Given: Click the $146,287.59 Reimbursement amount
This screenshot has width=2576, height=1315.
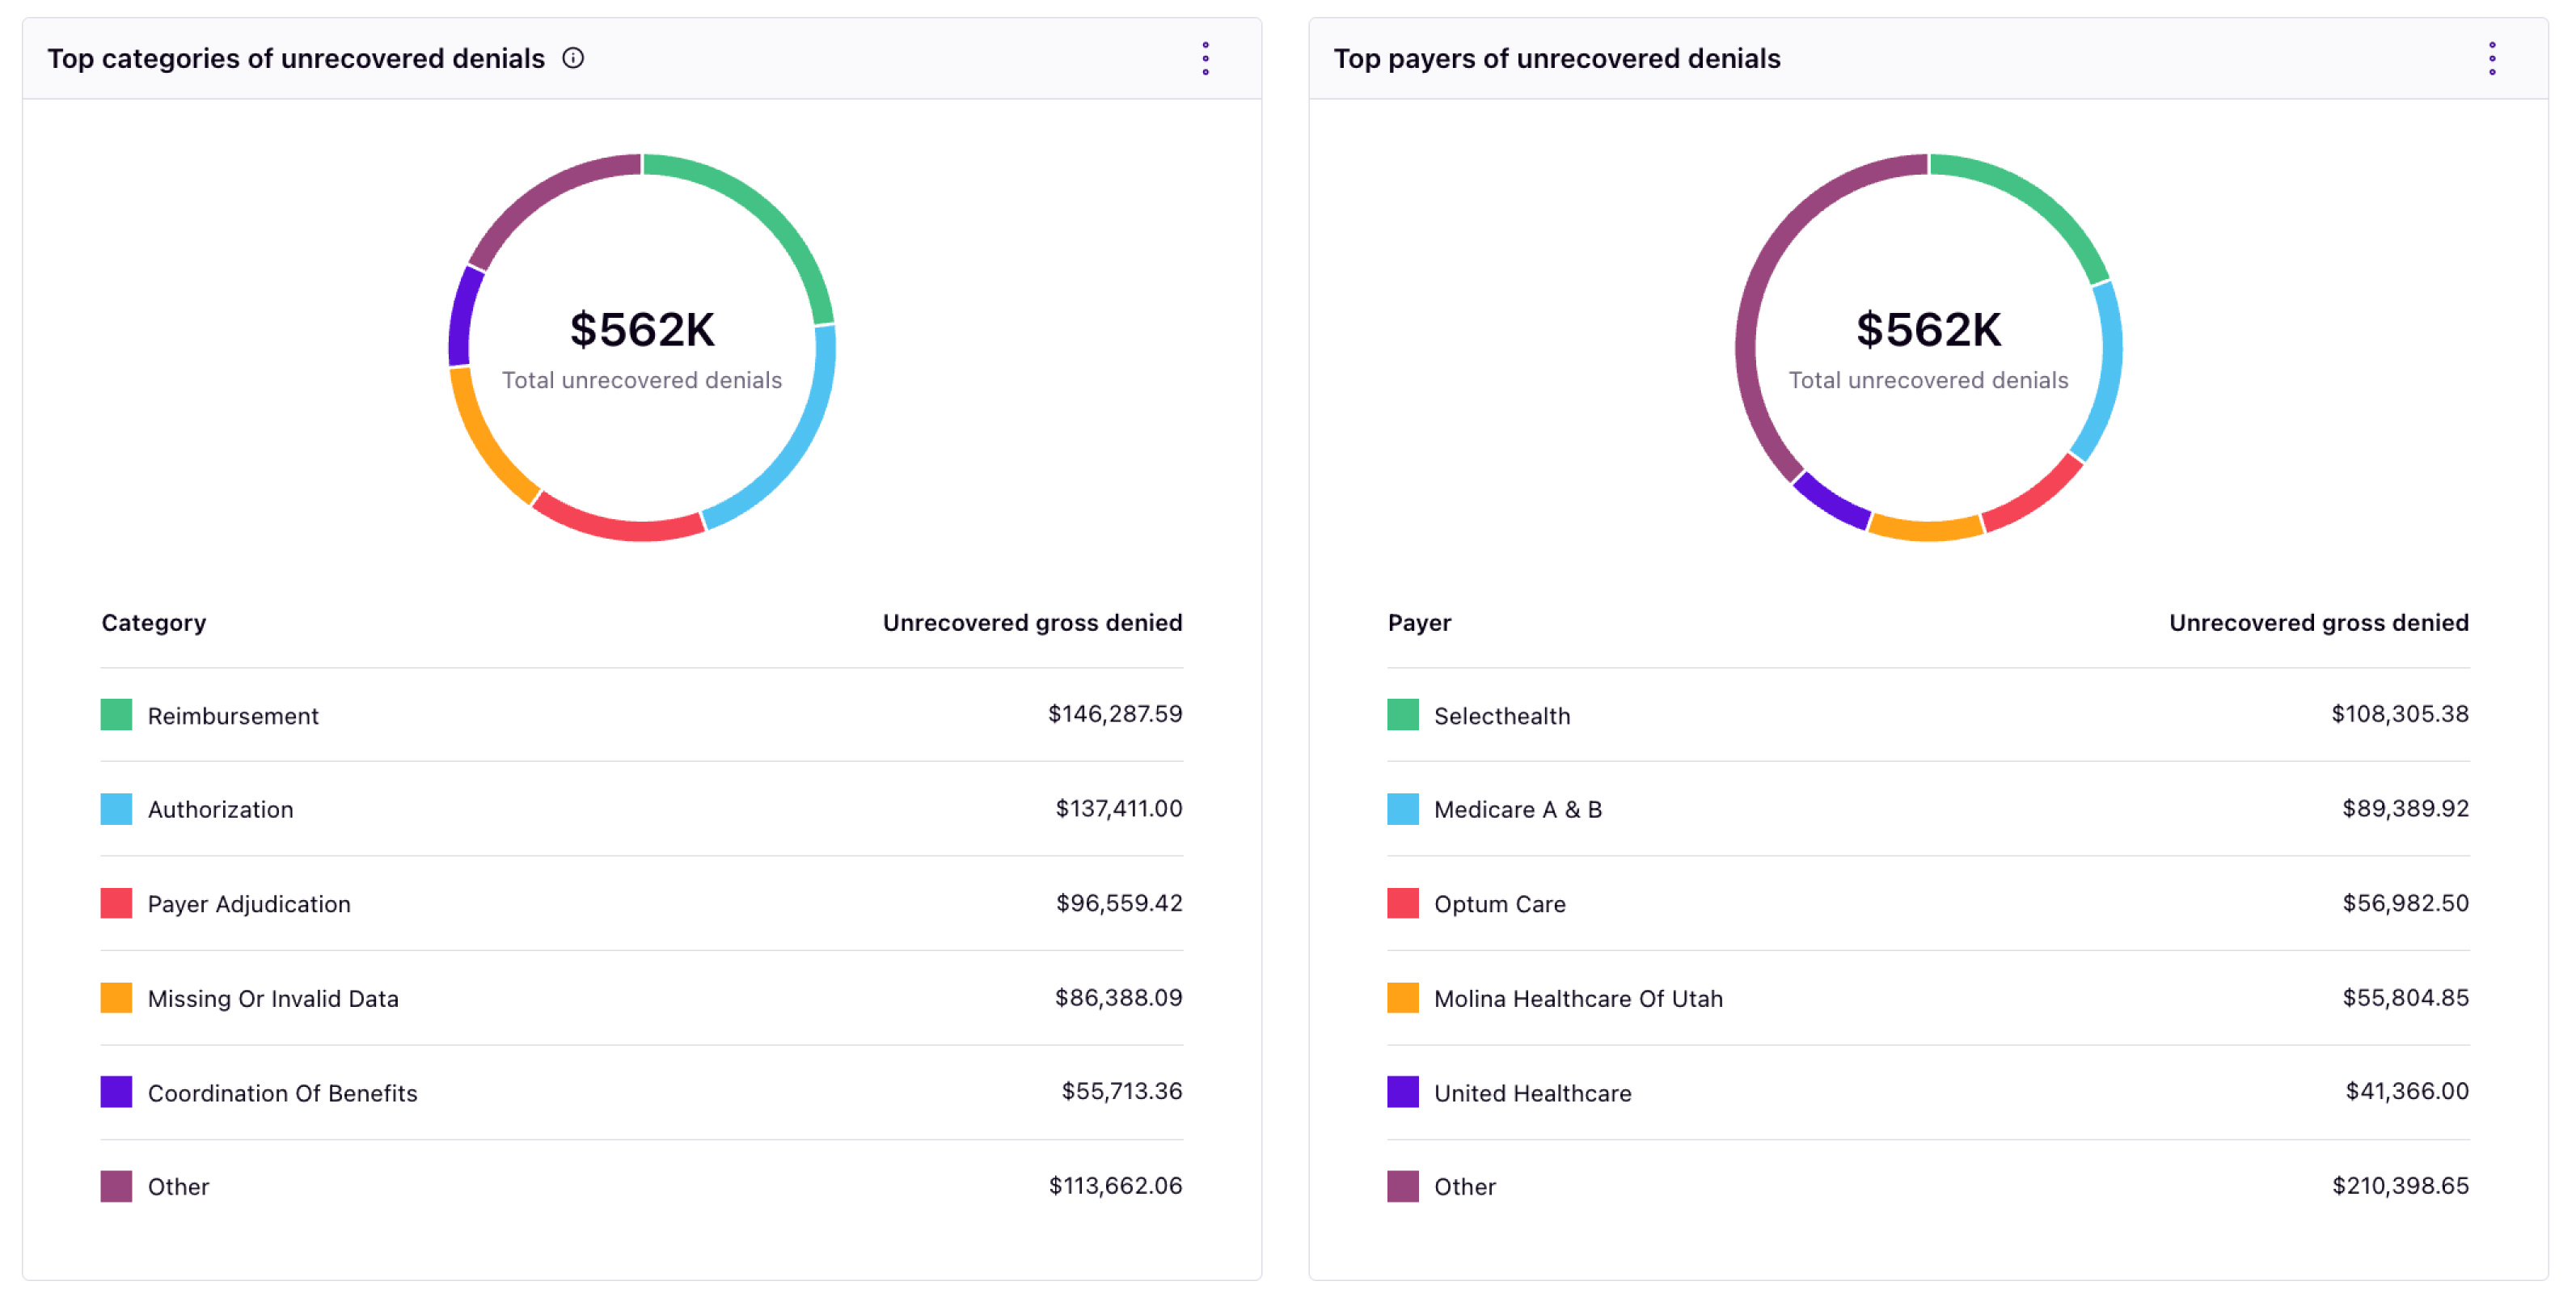Looking at the screenshot, I should click(1115, 714).
